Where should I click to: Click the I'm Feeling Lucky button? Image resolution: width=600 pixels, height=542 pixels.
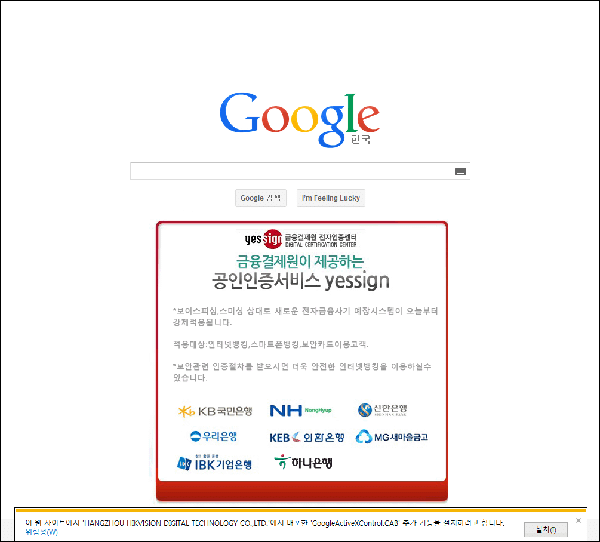point(331,198)
